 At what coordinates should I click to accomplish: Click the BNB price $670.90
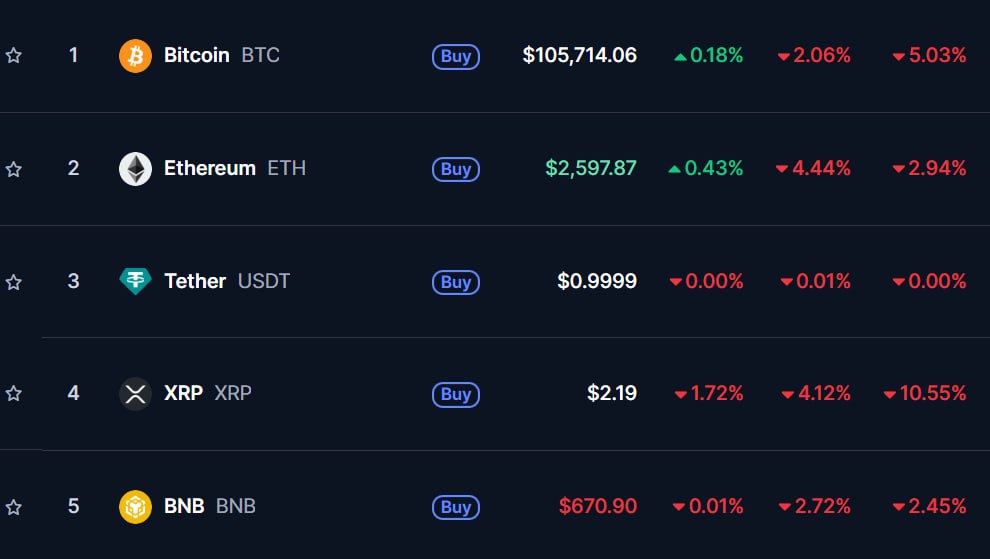[x=598, y=506]
